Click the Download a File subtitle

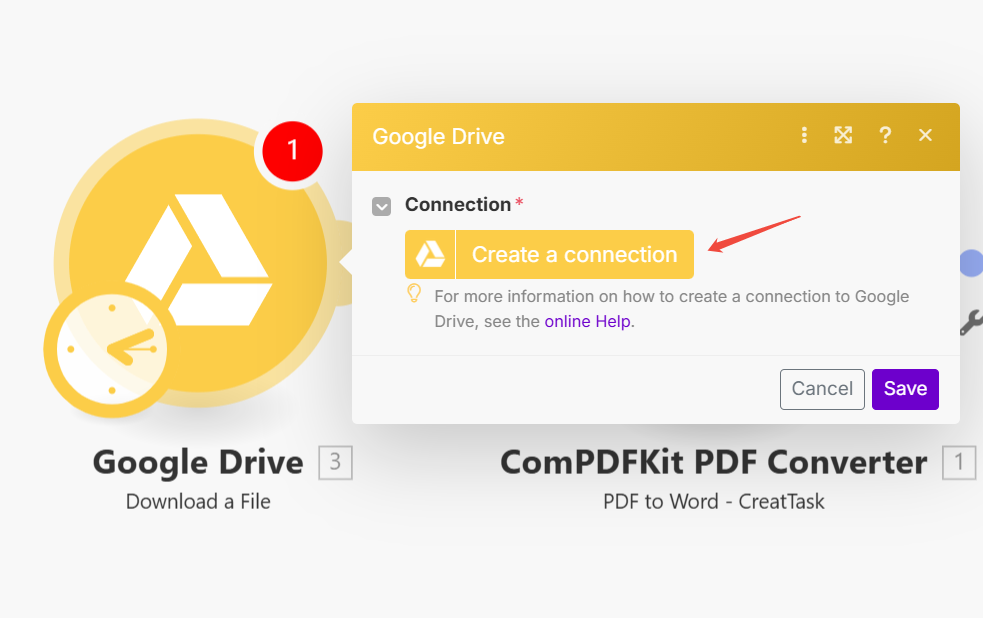(x=198, y=501)
